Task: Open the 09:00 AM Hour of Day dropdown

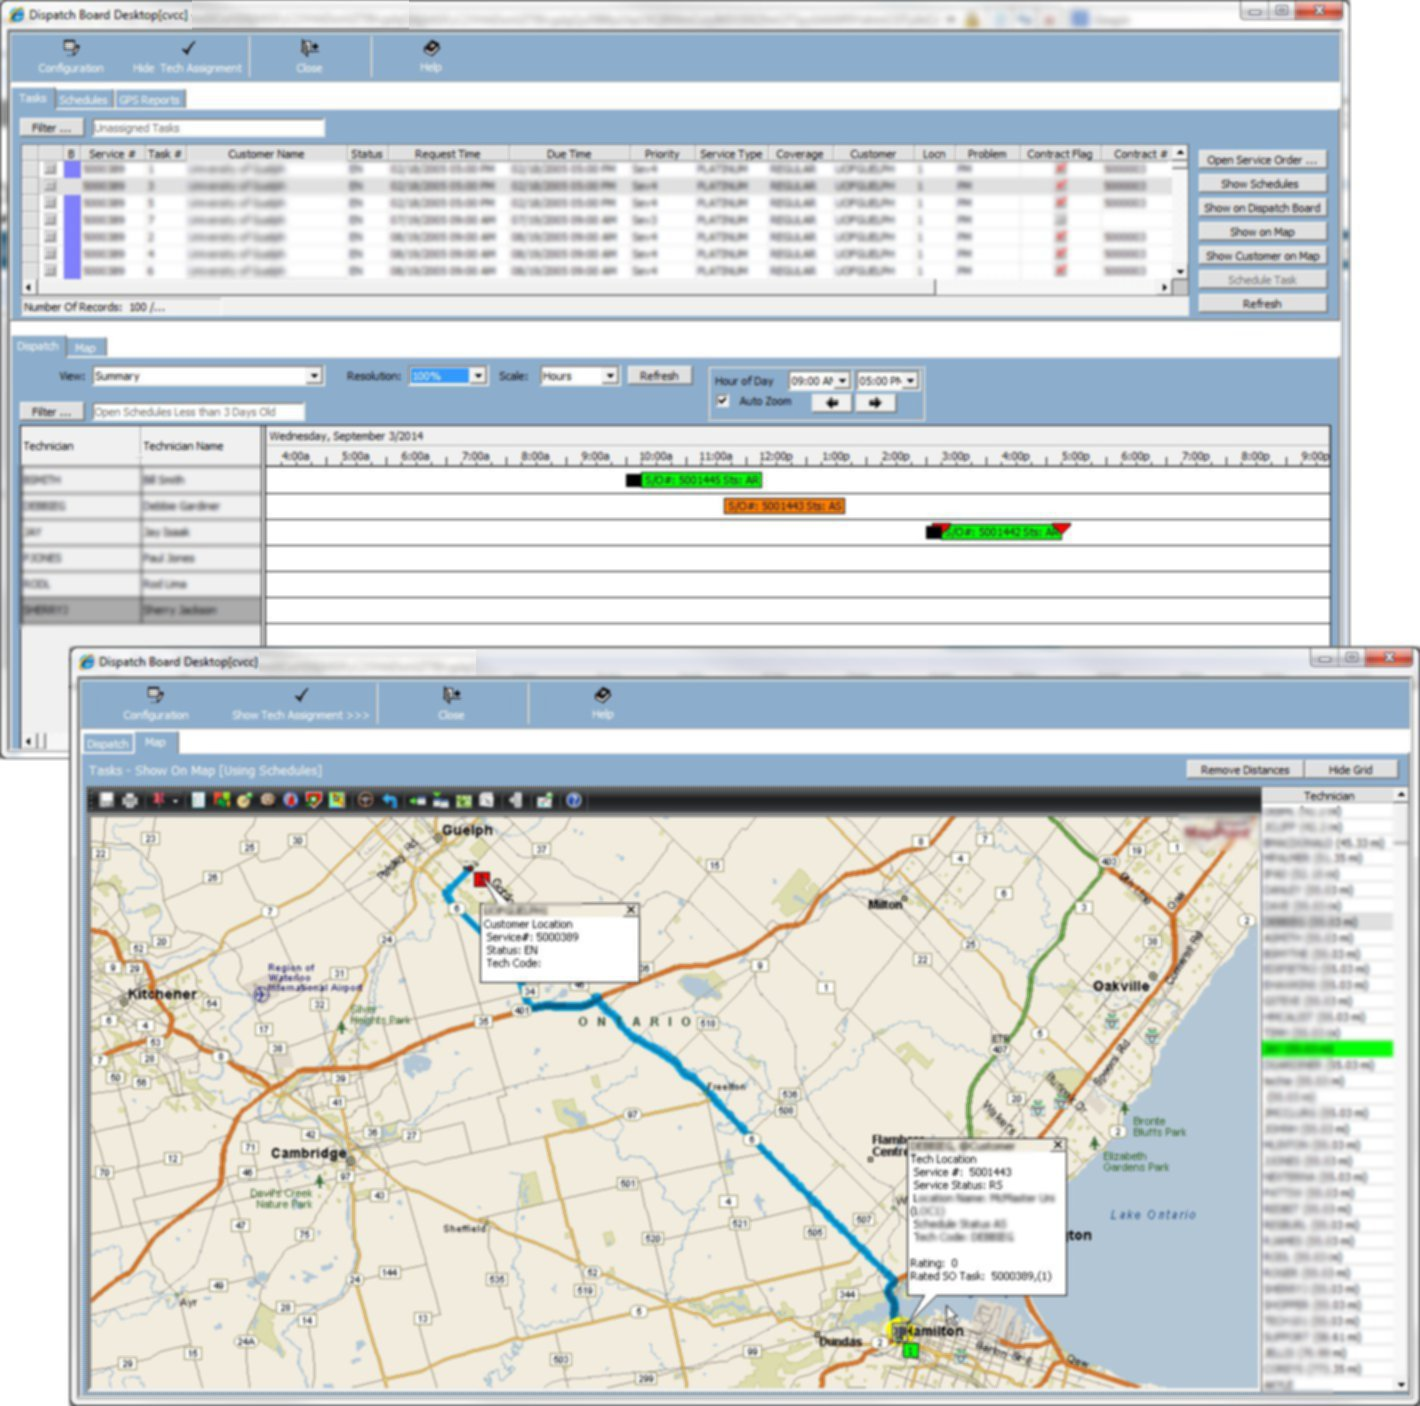Action: (x=841, y=380)
